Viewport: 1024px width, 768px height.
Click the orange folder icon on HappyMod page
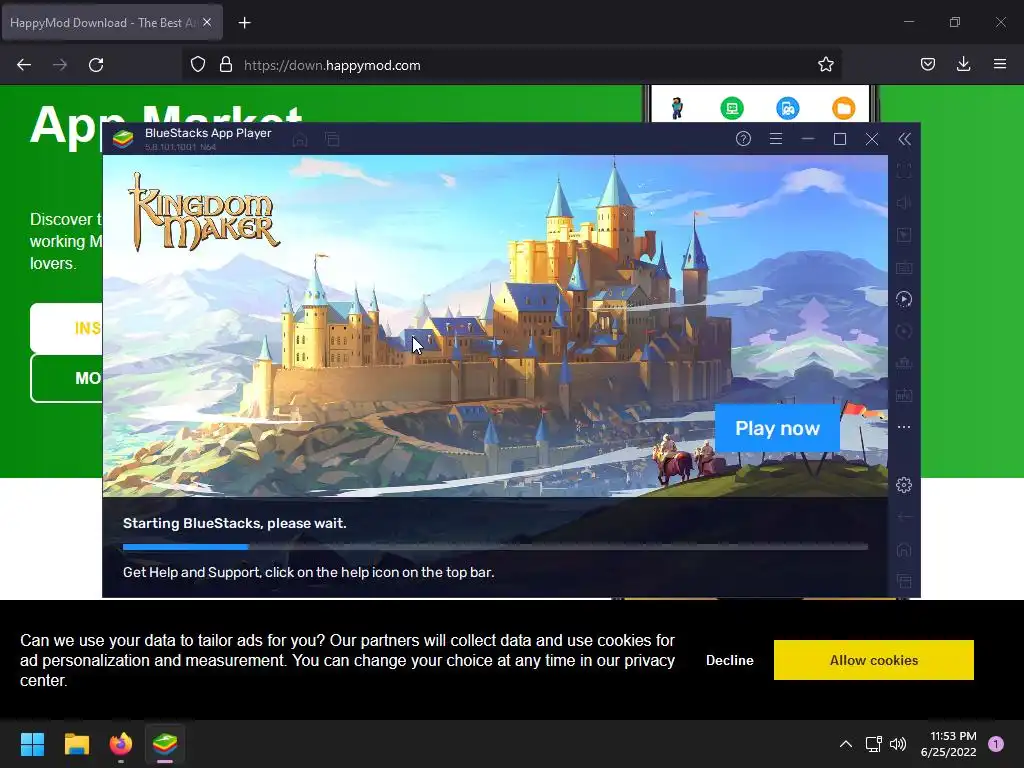click(x=843, y=108)
